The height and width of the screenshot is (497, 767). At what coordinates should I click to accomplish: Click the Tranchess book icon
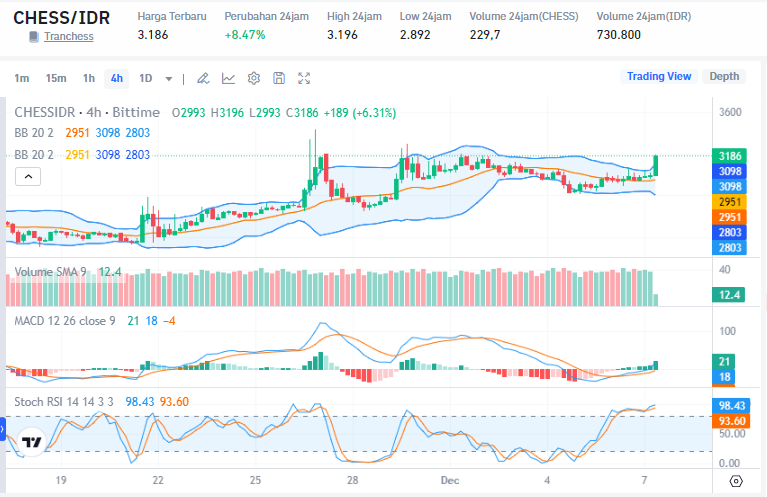(34, 37)
